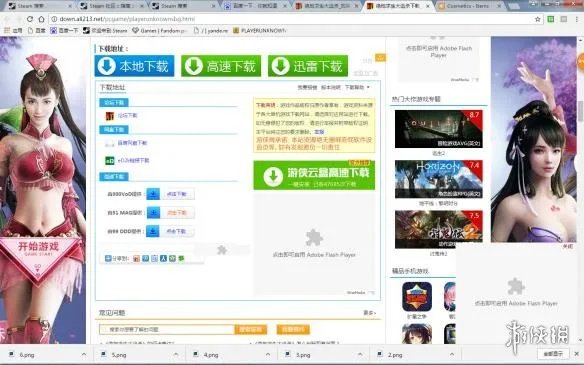The height and width of the screenshot is (365, 584).
Task: Open the third game thumbnail rated 7.5
Action: pyautogui.click(x=438, y=229)
